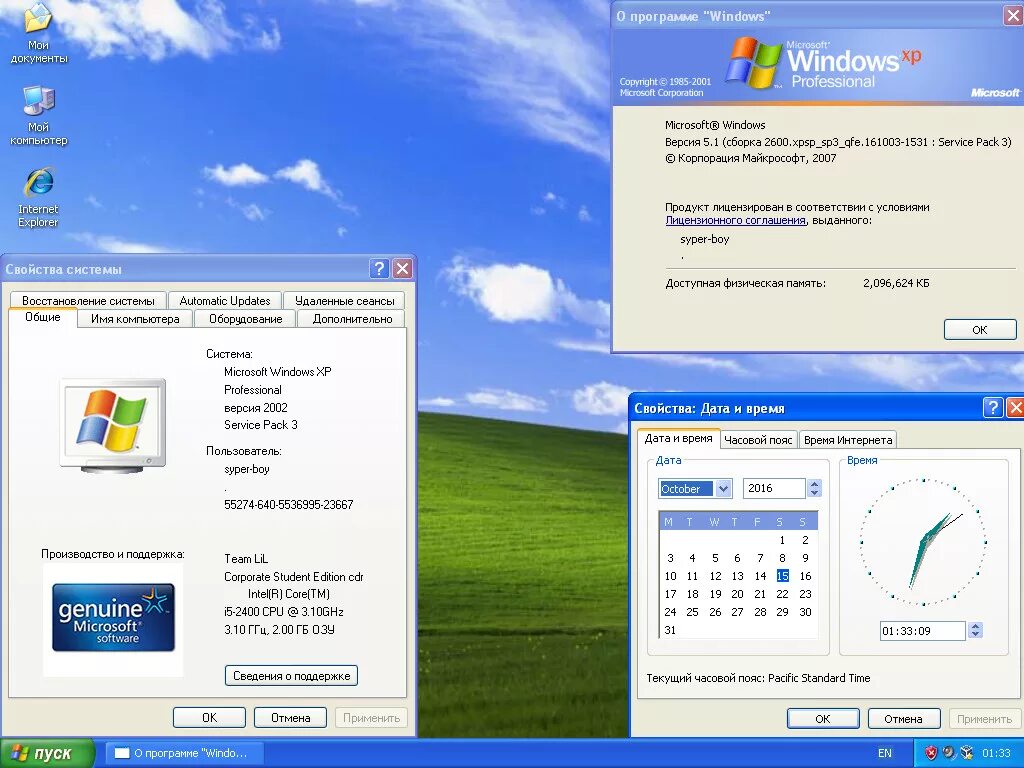Click the product ID 55274-640-5536995-23667

click(x=289, y=505)
